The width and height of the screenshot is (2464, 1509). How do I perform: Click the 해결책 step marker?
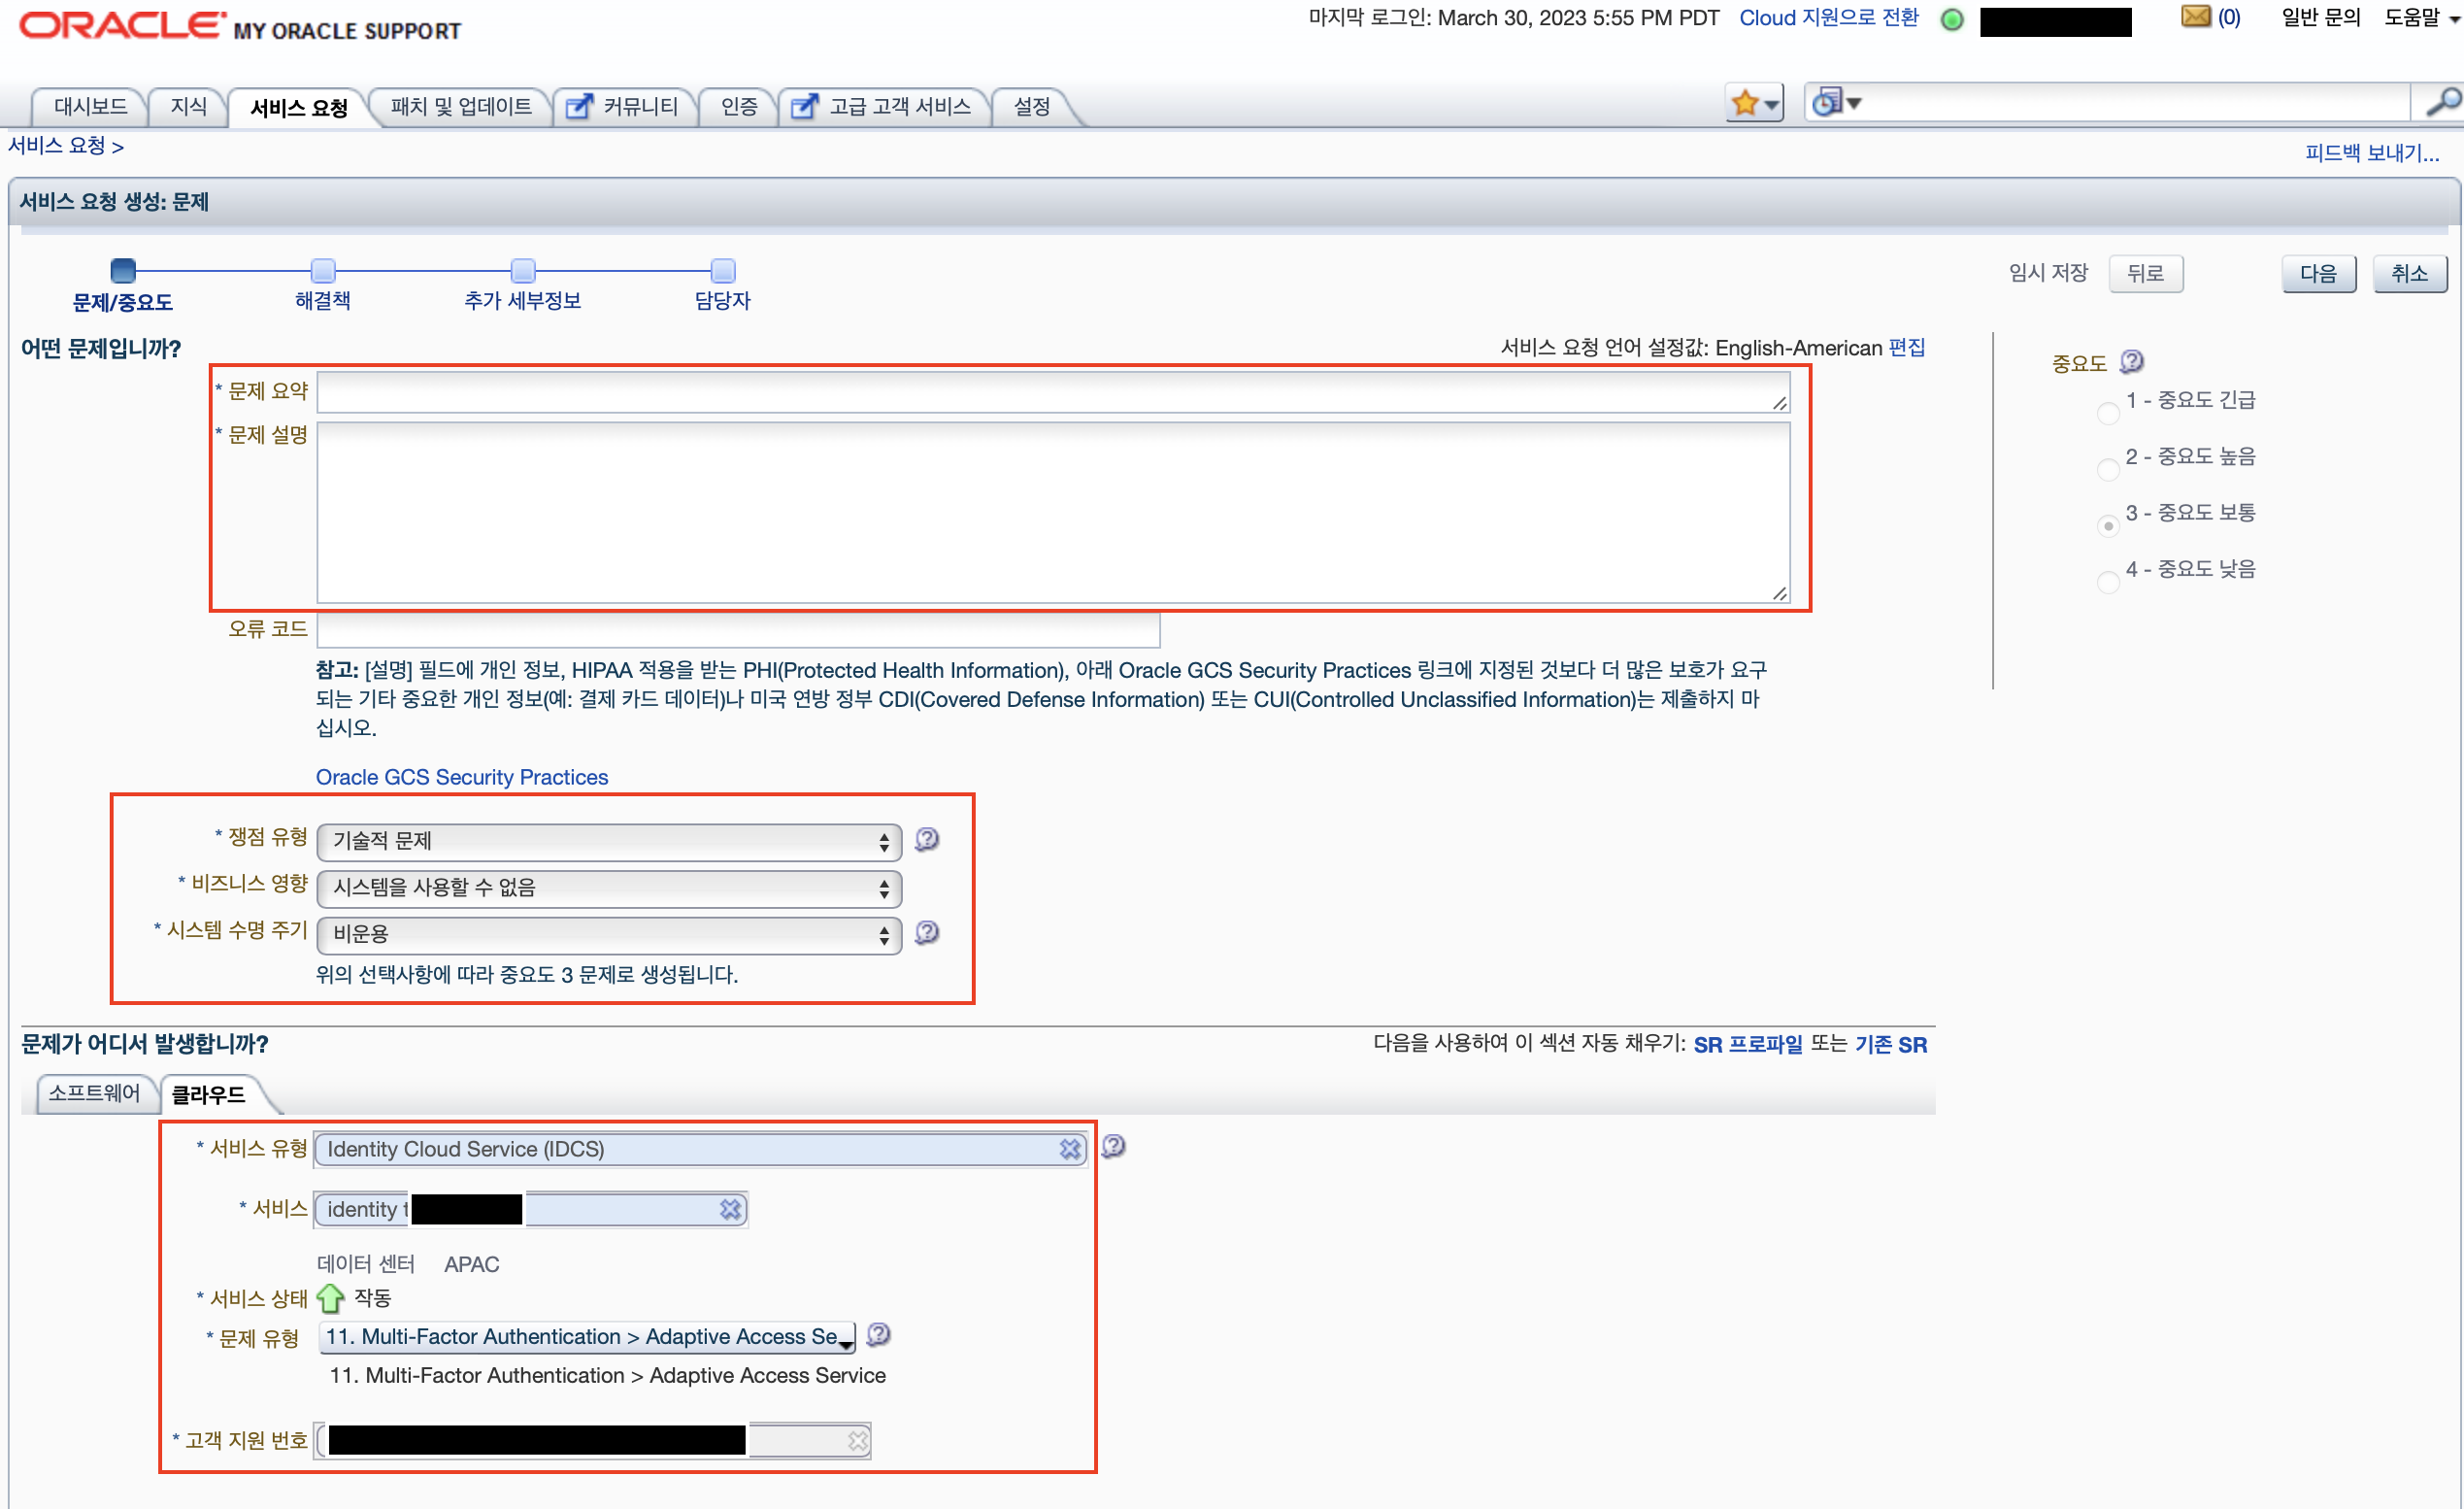pyautogui.click(x=323, y=270)
